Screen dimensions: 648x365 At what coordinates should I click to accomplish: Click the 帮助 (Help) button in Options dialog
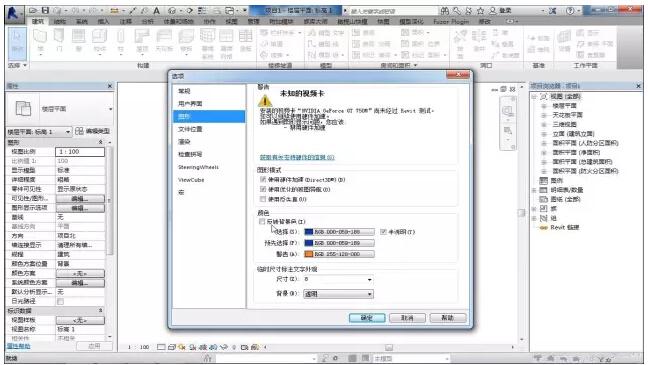(x=448, y=317)
